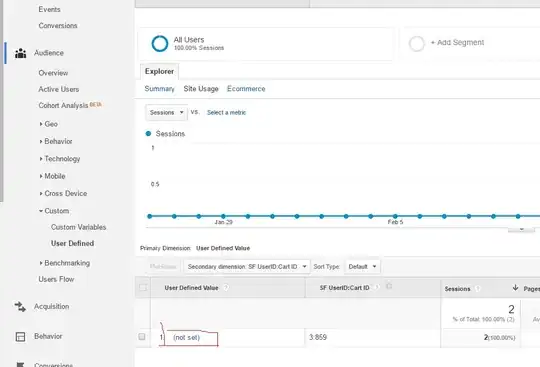The height and width of the screenshot is (367, 540).
Task: Click the + Add Segment button
Action: point(457,43)
